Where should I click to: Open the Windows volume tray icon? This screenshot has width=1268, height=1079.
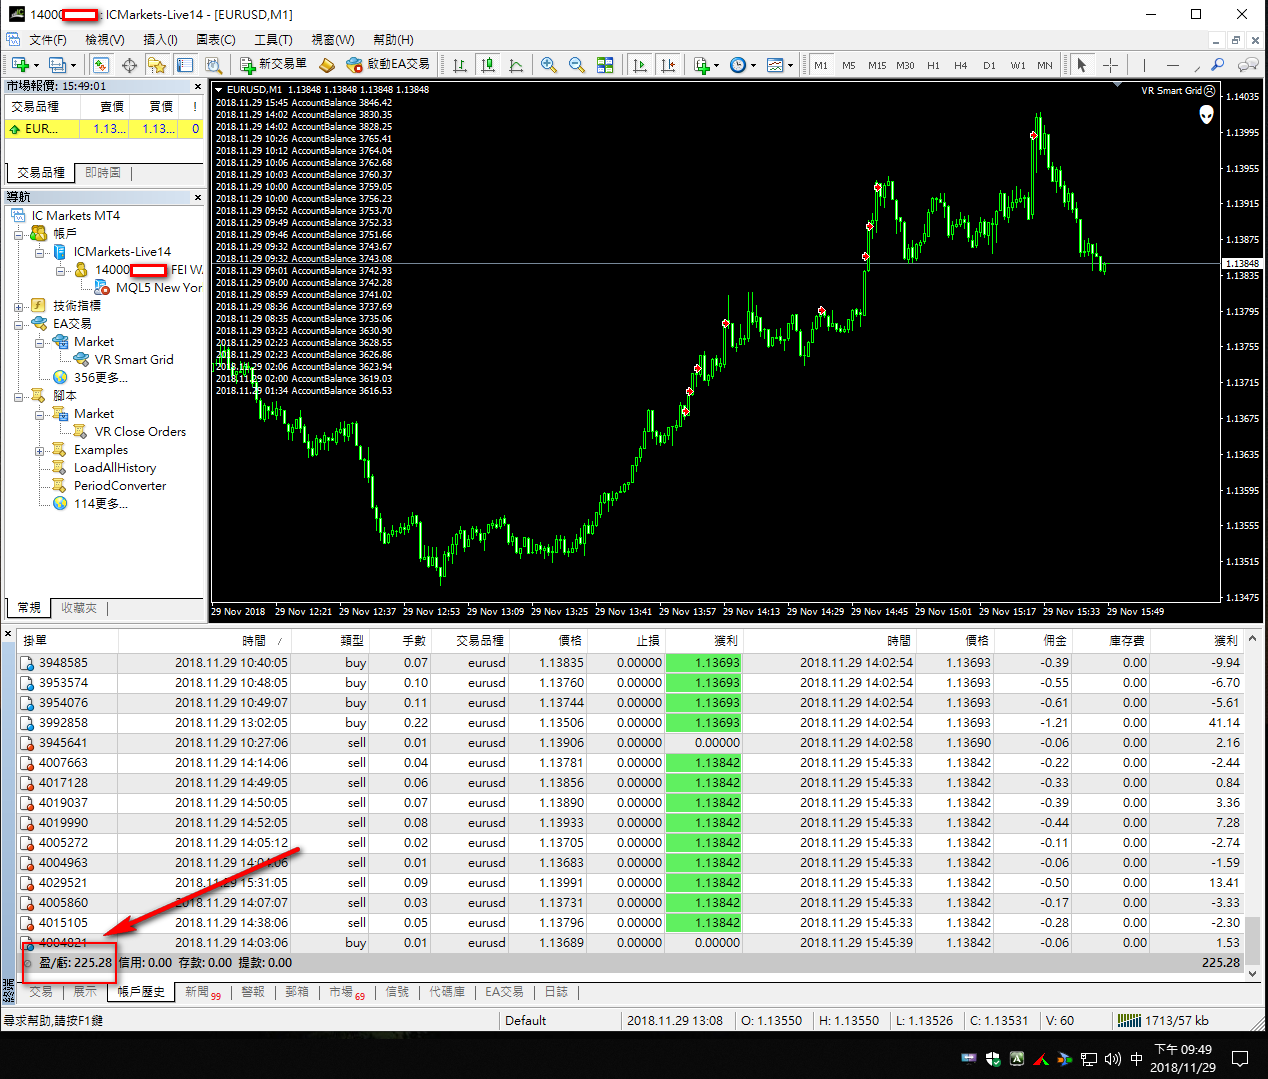click(x=1113, y=1058)
